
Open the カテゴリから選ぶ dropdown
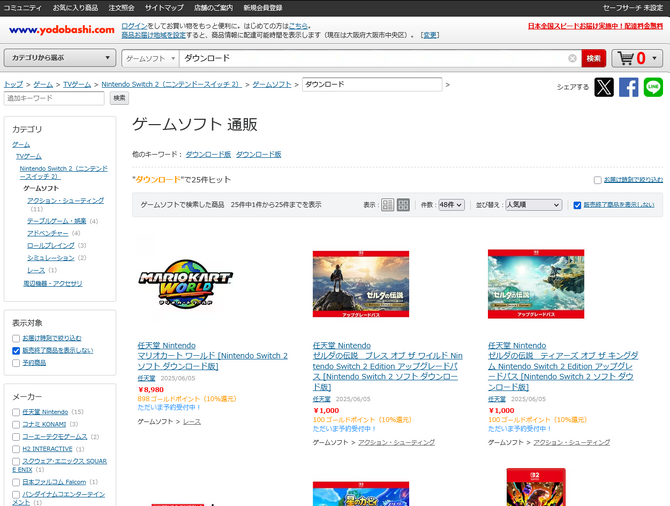tap(60, 58)
